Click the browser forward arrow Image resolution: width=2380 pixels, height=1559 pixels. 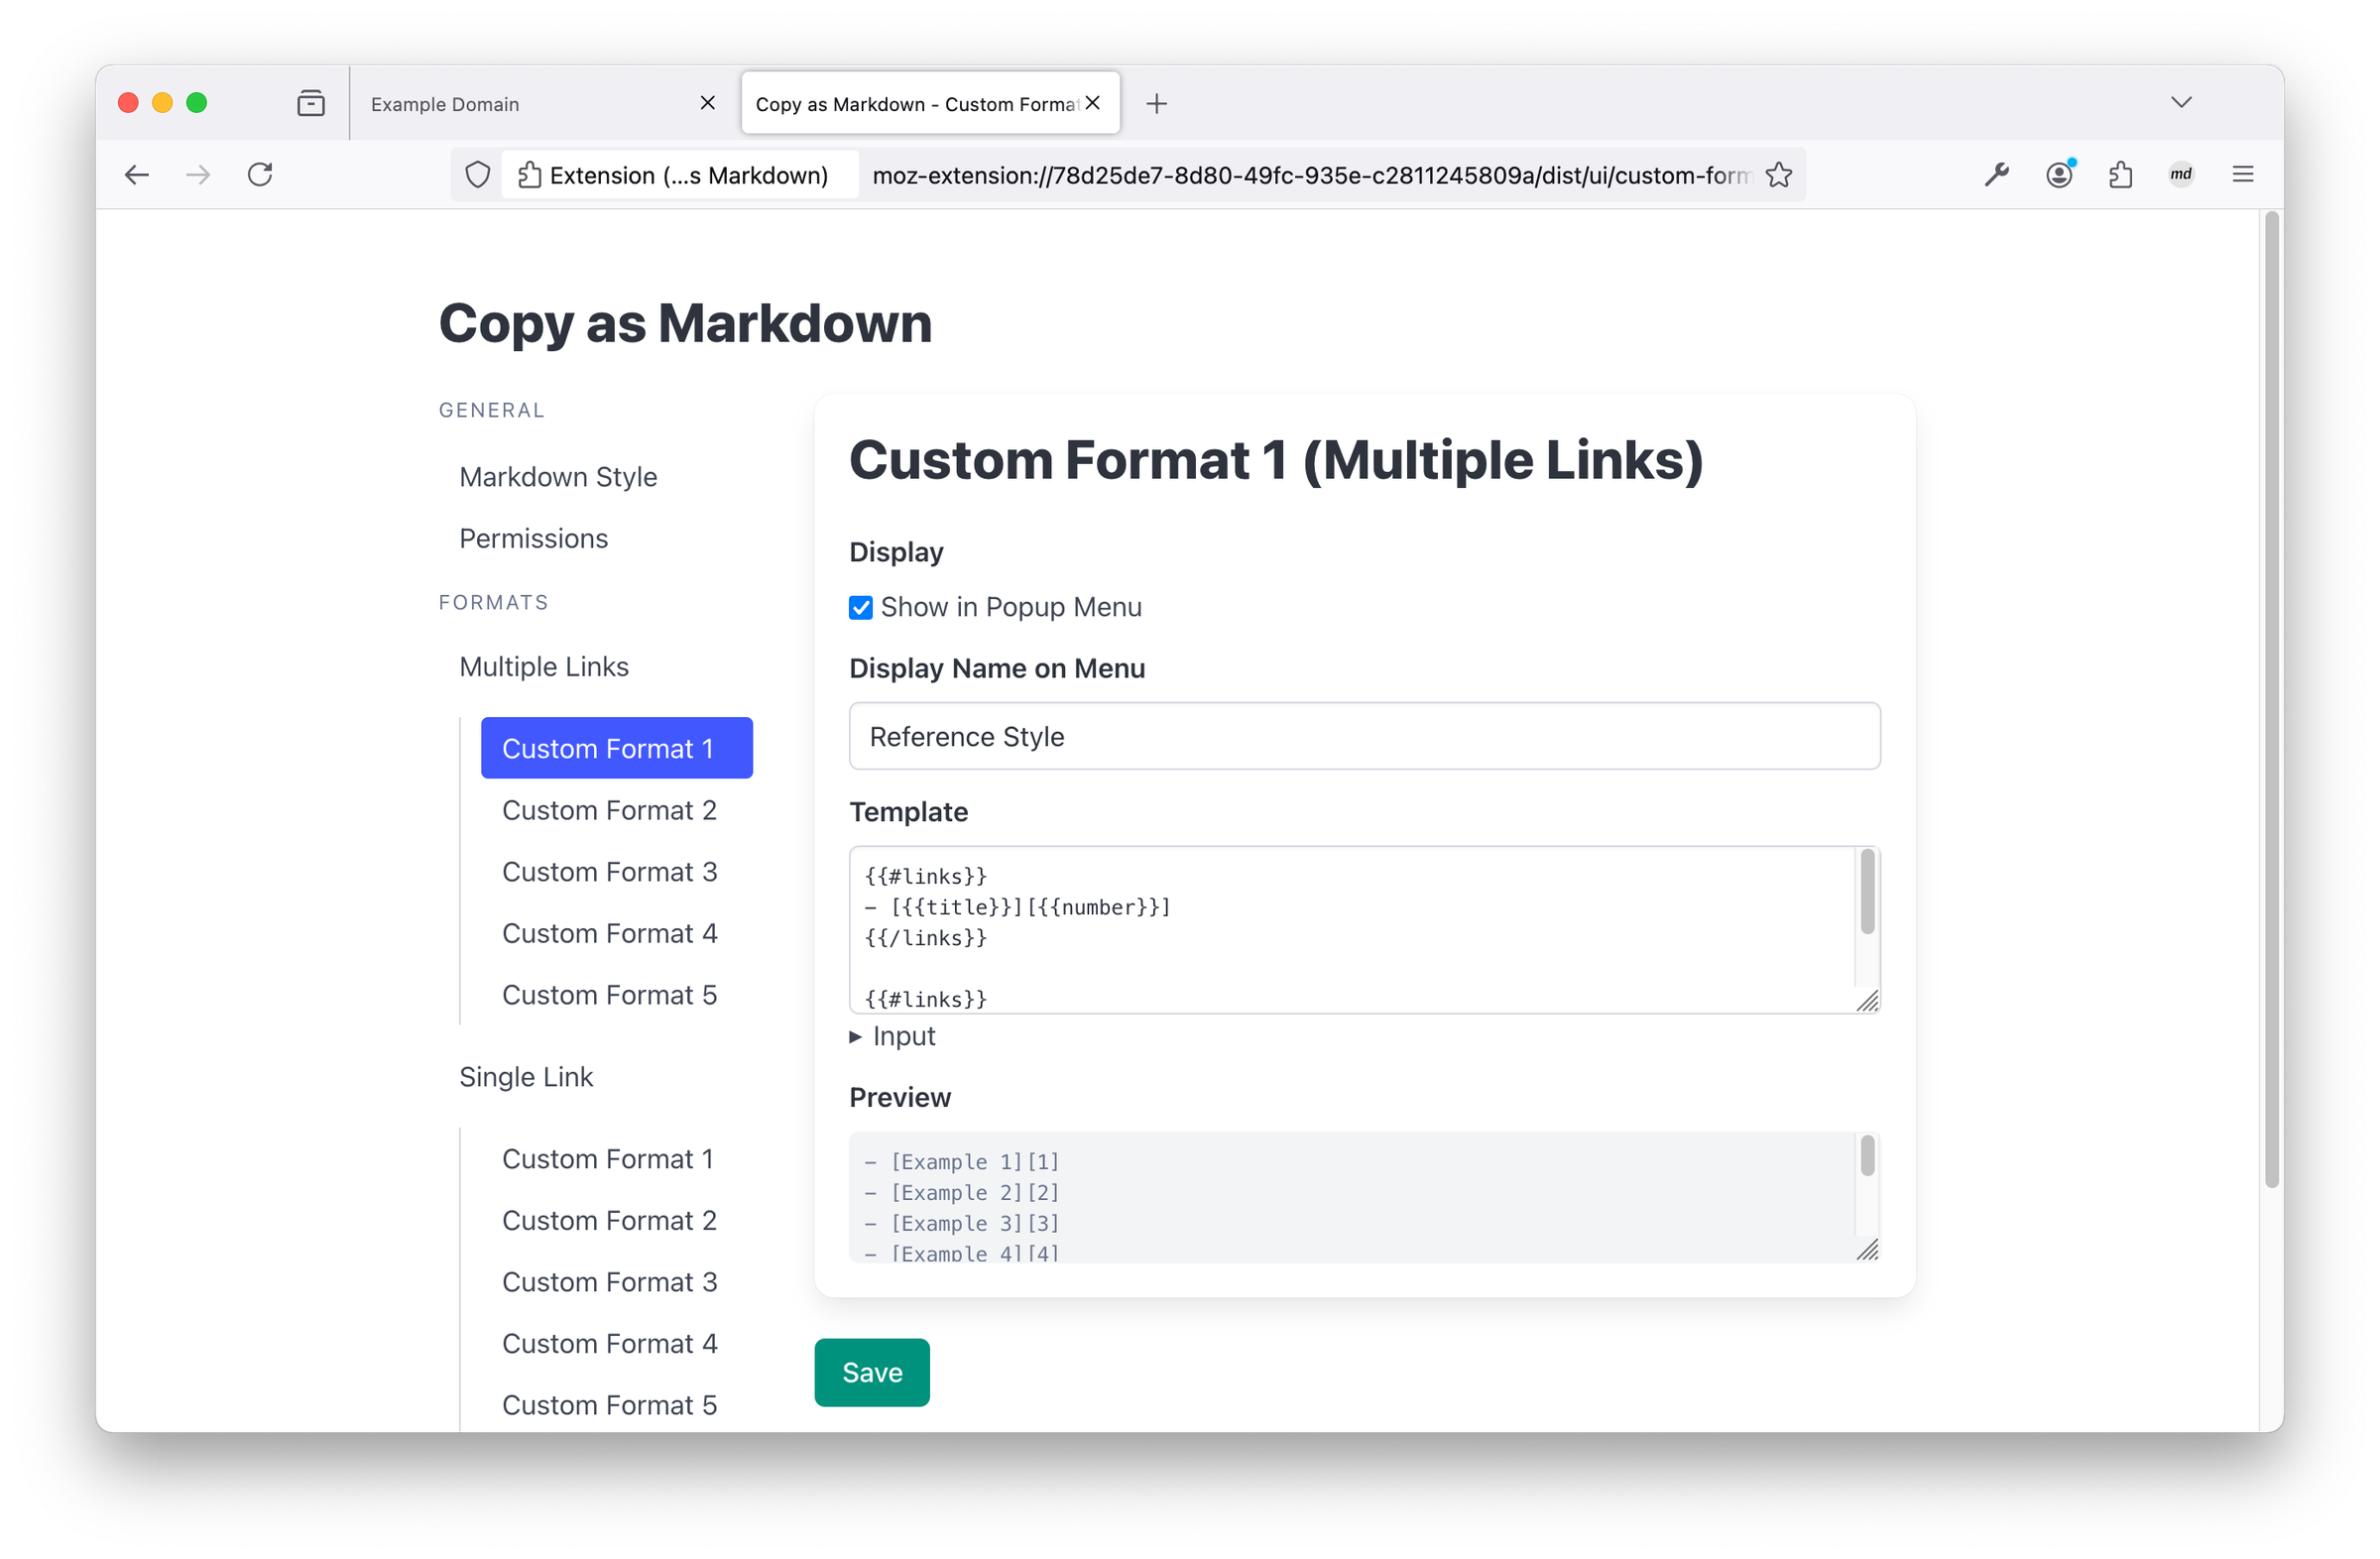tap(198, 175)
